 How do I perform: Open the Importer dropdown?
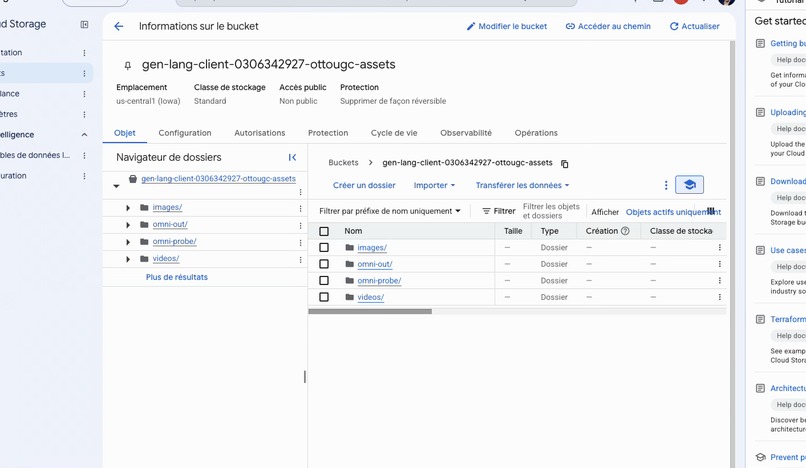tap(434, 185)
